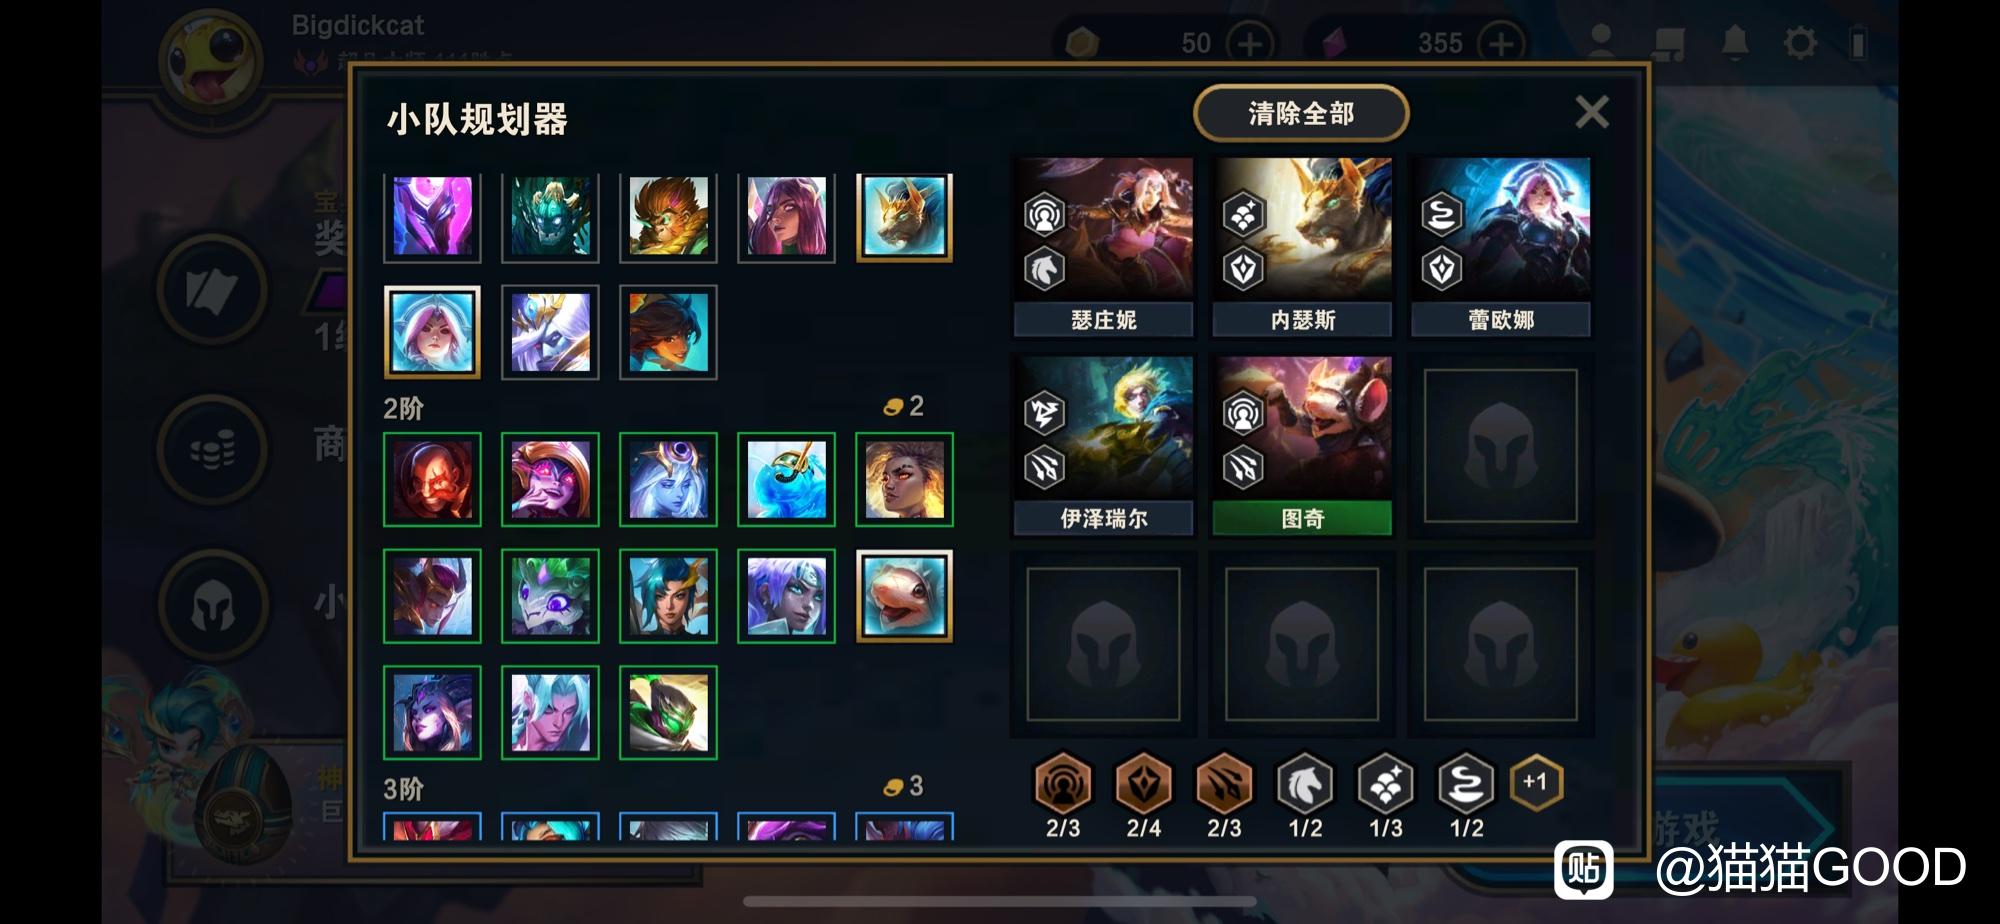
Task: Open the +1 extra traits hexagon
Action: pos(1535,783)
